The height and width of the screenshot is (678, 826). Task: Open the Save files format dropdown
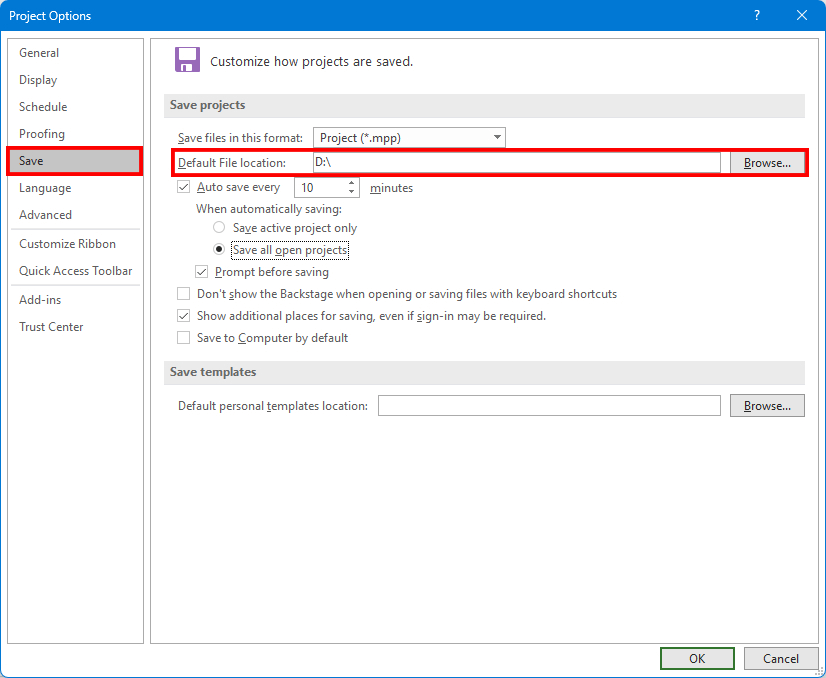[x=497, y=137]
